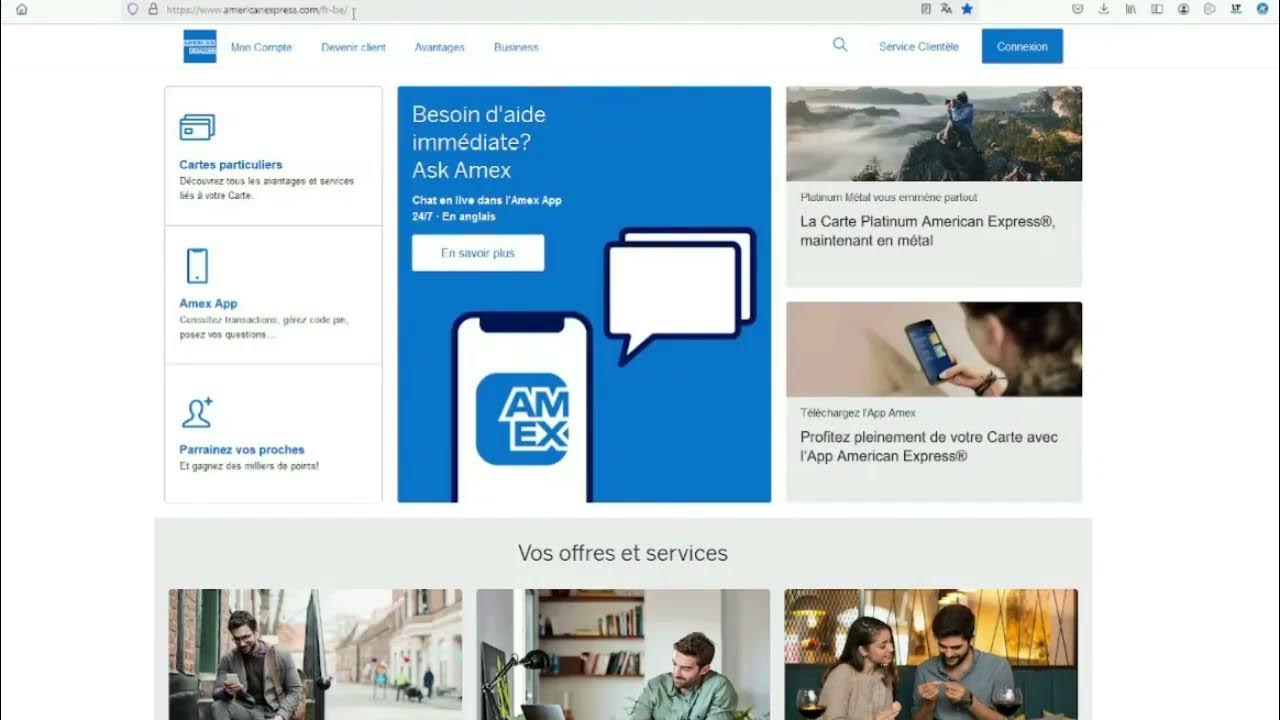Click the En savoir plus button
1280x720 pixels.
(x=478, y=253)
